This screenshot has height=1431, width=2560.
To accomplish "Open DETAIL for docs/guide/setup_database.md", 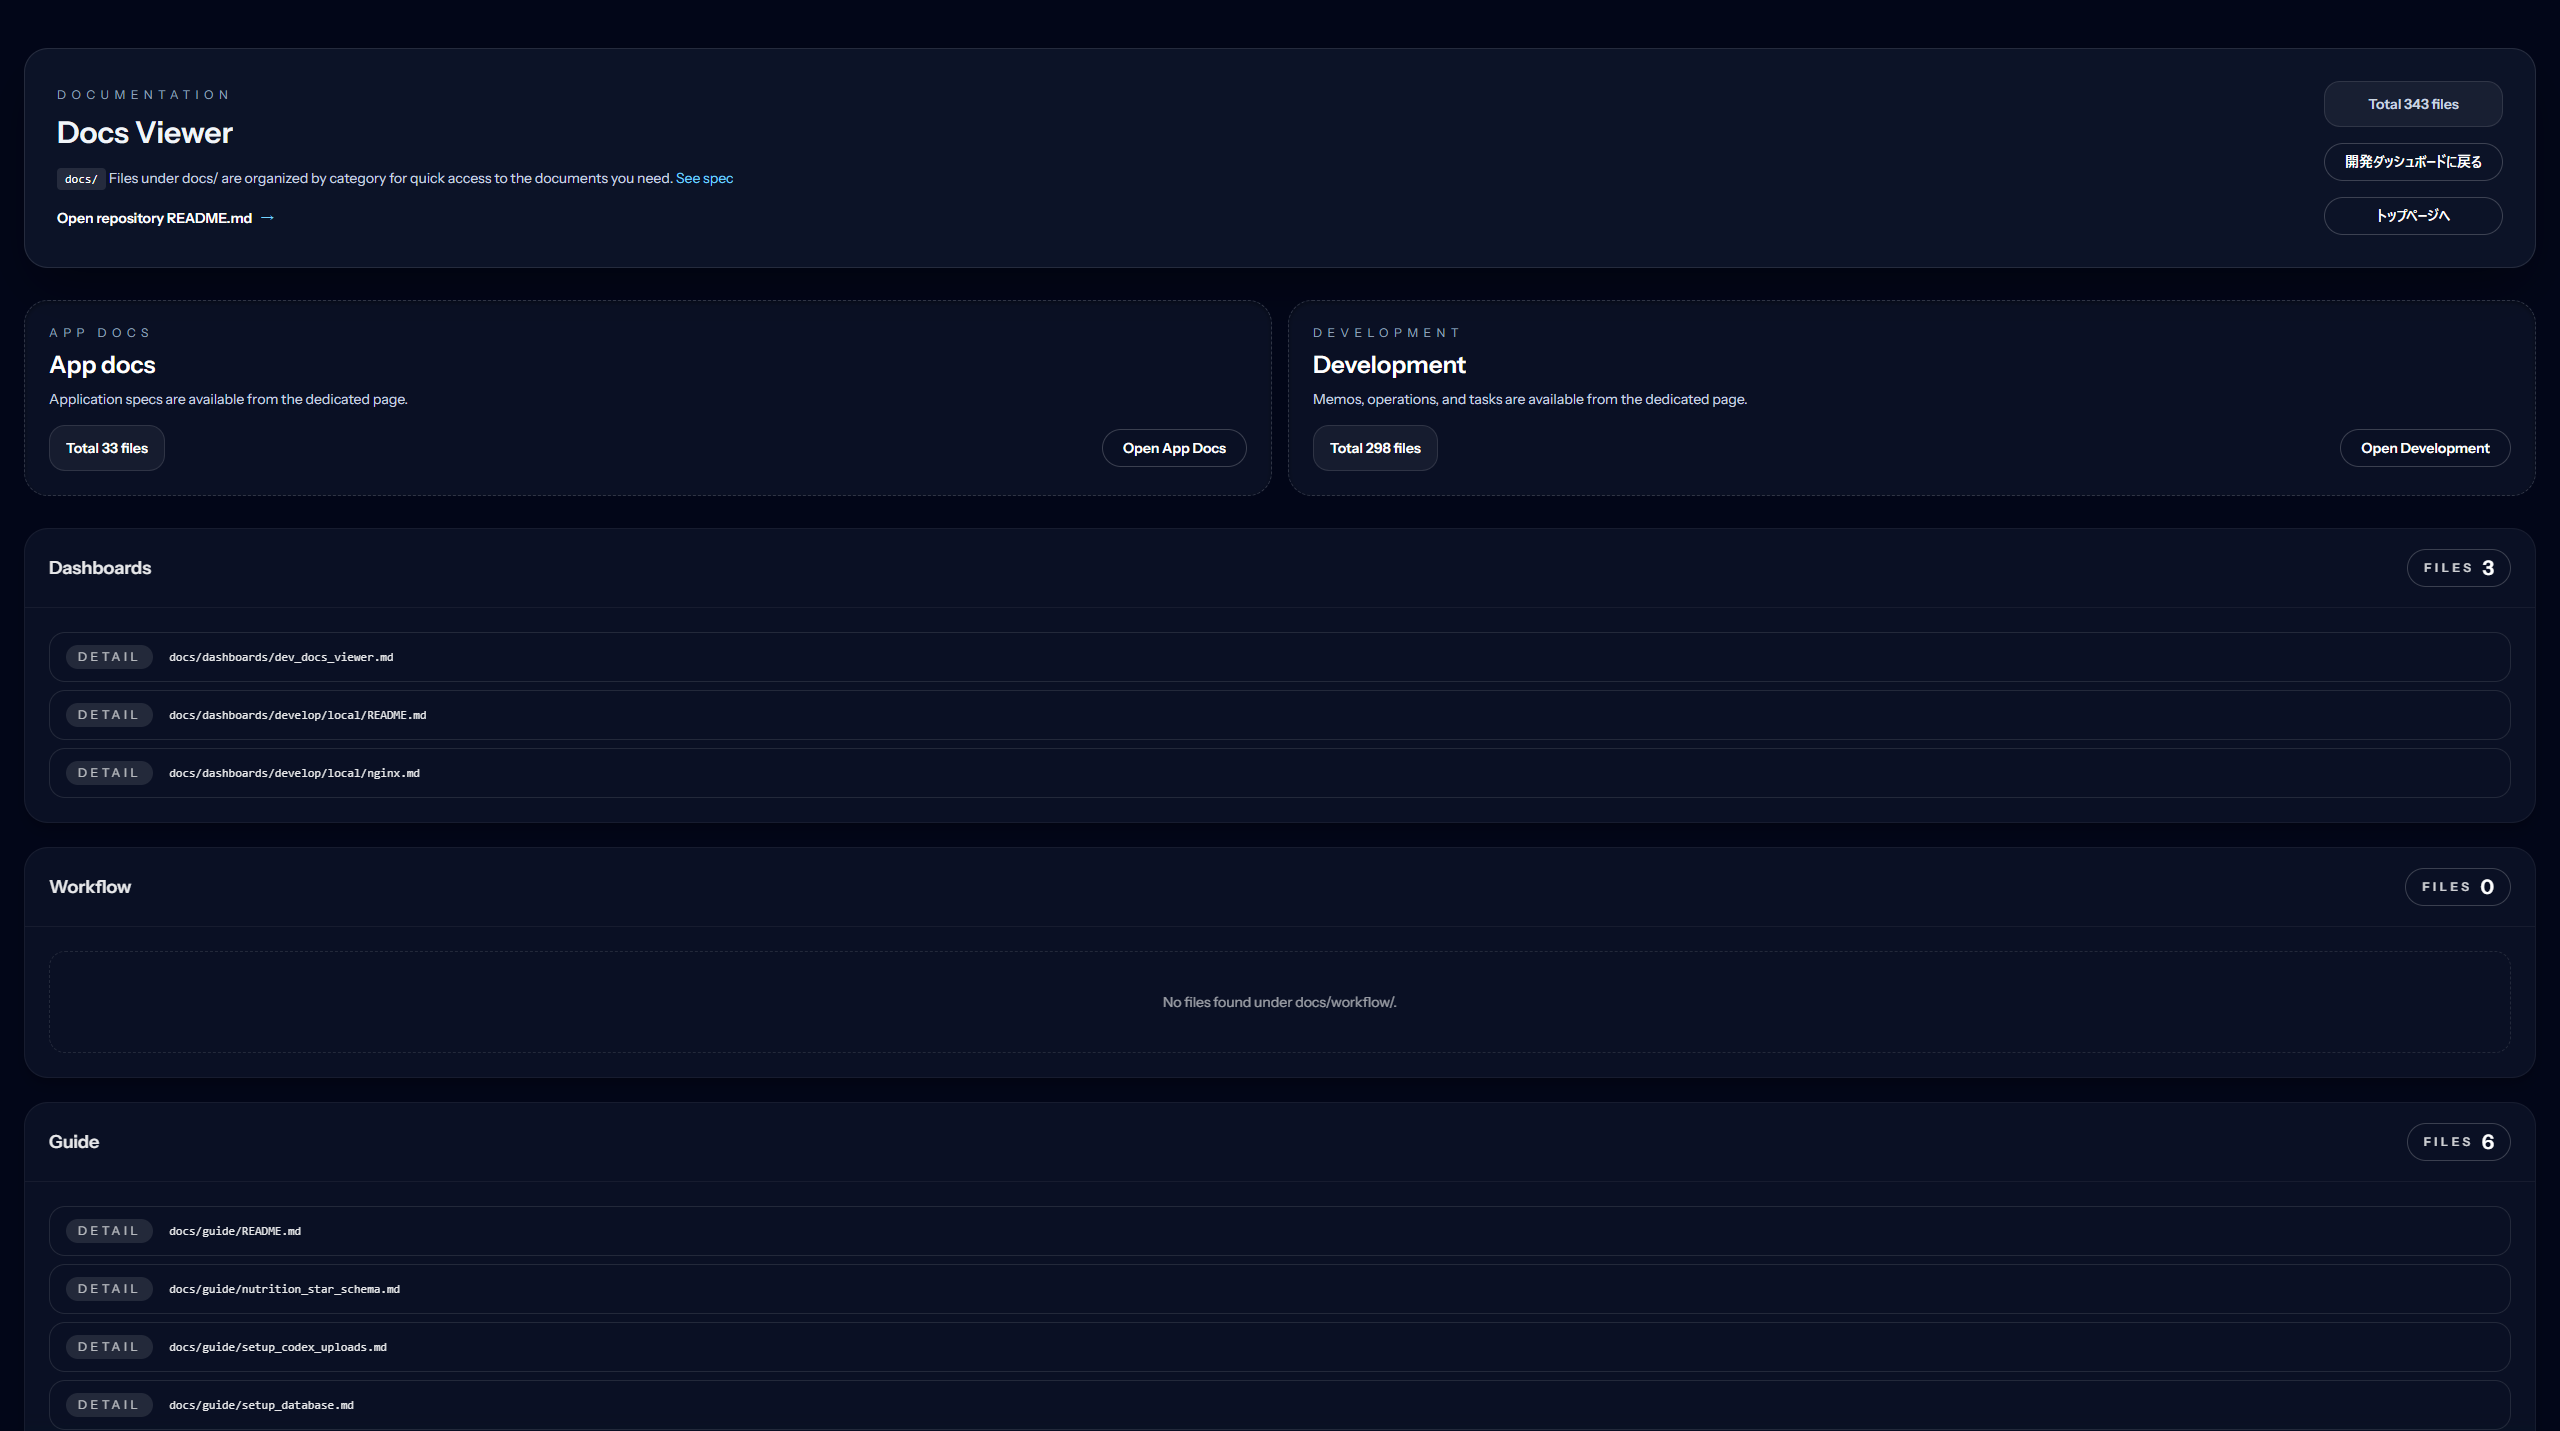I will point(109,1404).
